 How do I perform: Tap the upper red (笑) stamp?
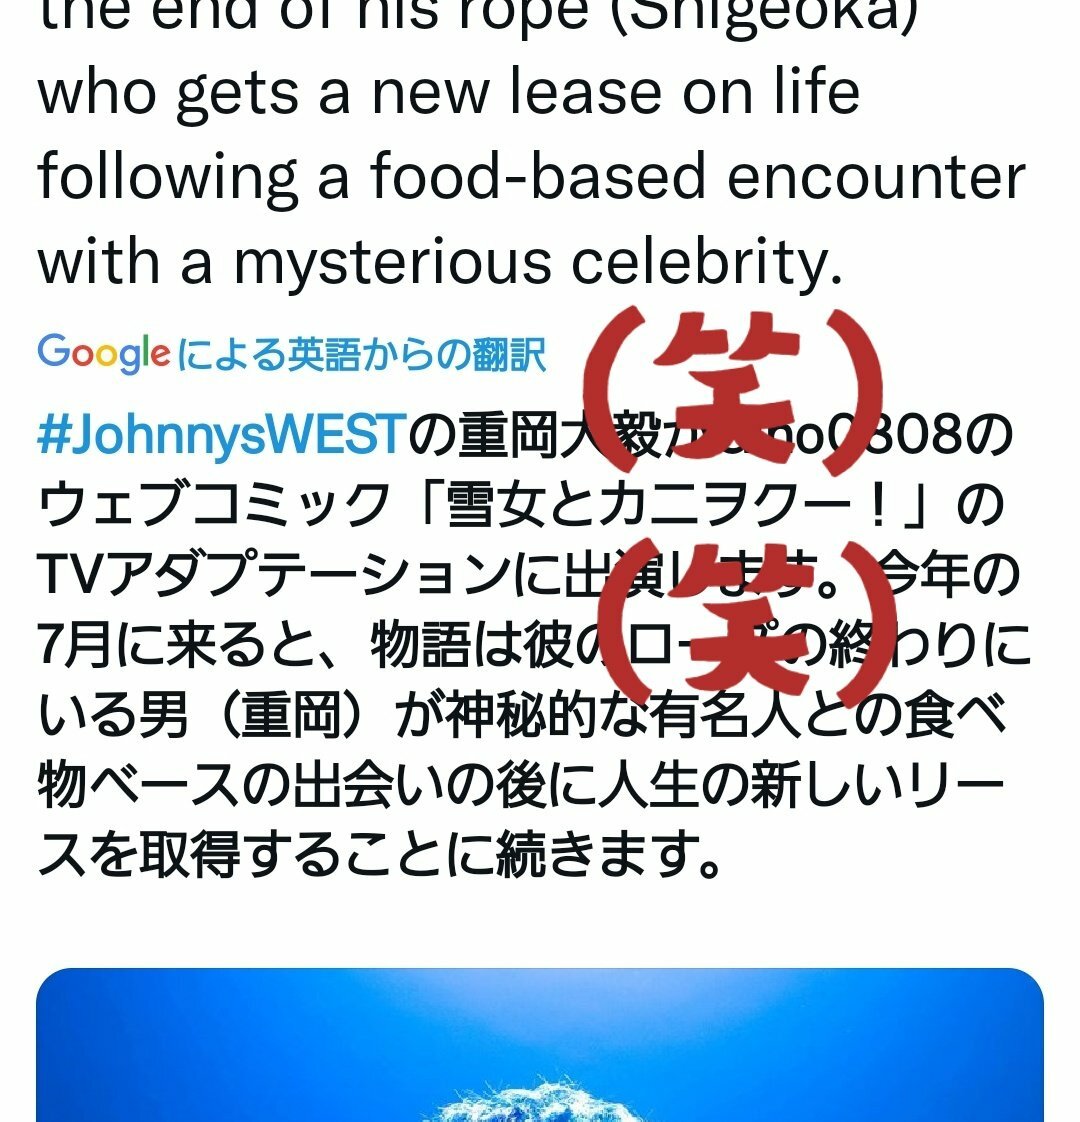(734, 390)
